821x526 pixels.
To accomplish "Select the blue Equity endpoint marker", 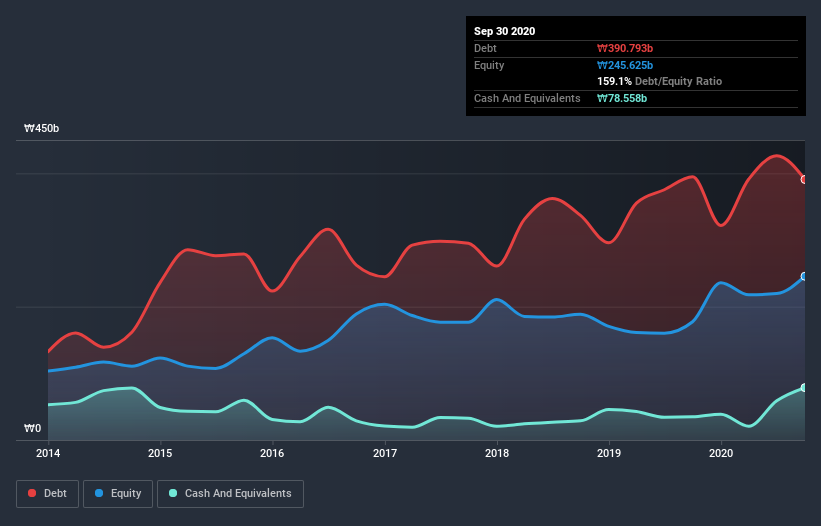I will coord(804,276).
